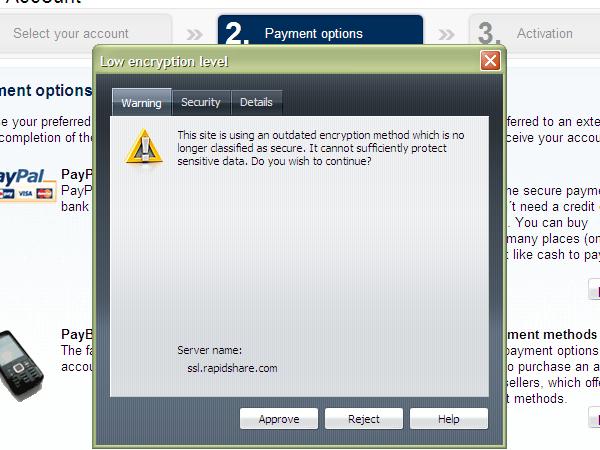Click the ssl.rapidshare.com server name text
Viewport: 600px width, 450px height.
tap(232, 368)
